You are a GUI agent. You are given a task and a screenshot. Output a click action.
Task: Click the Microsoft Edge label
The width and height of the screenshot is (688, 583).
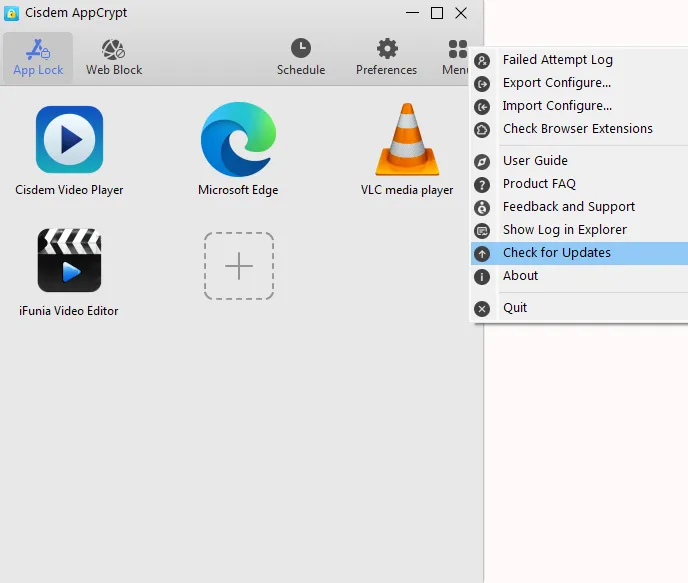238,190
